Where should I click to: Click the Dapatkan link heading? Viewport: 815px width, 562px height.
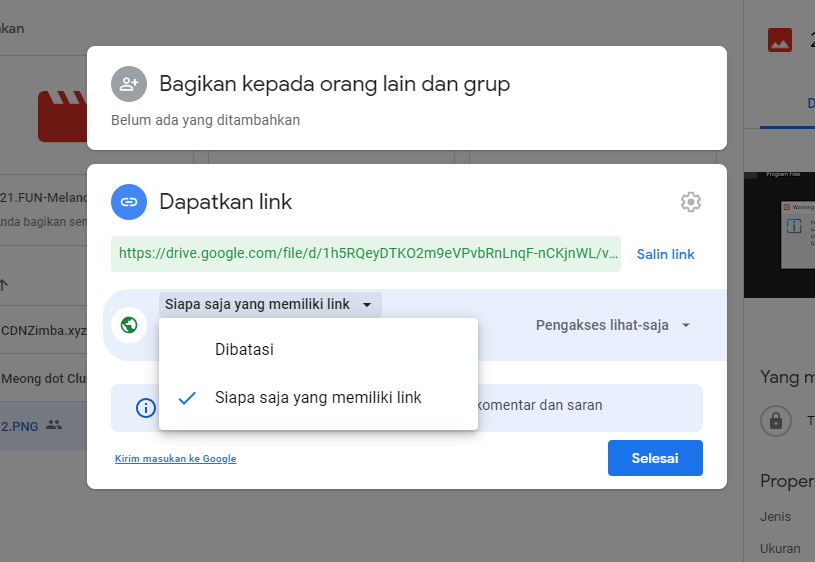(226, 202)
